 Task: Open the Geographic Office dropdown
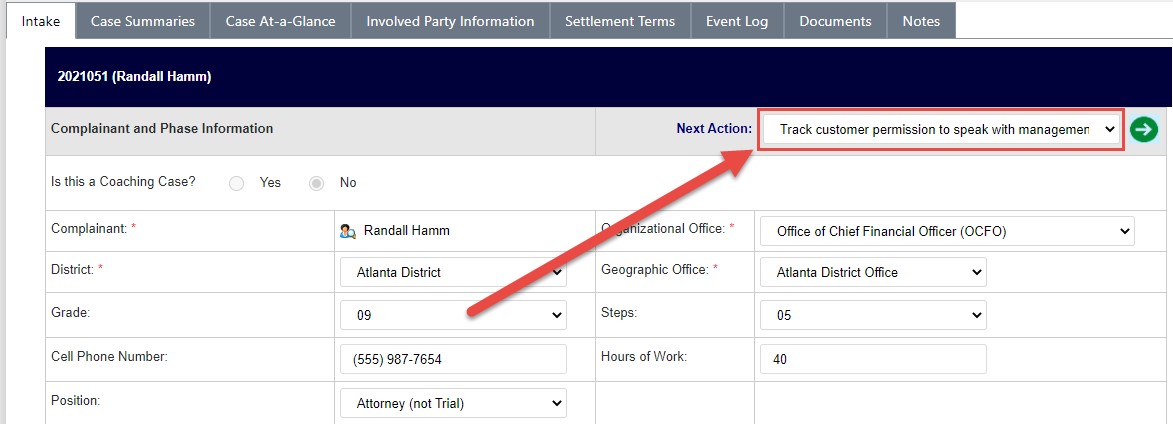[873, 273]
